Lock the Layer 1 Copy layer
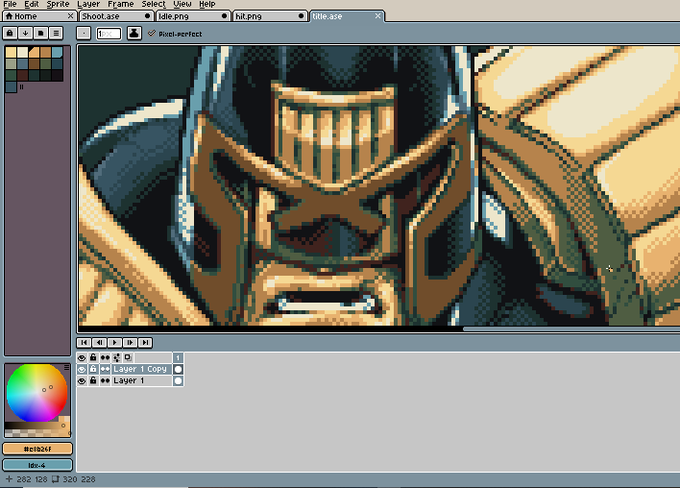This screenshot has height=488, width=680. [x=93, y=369]
